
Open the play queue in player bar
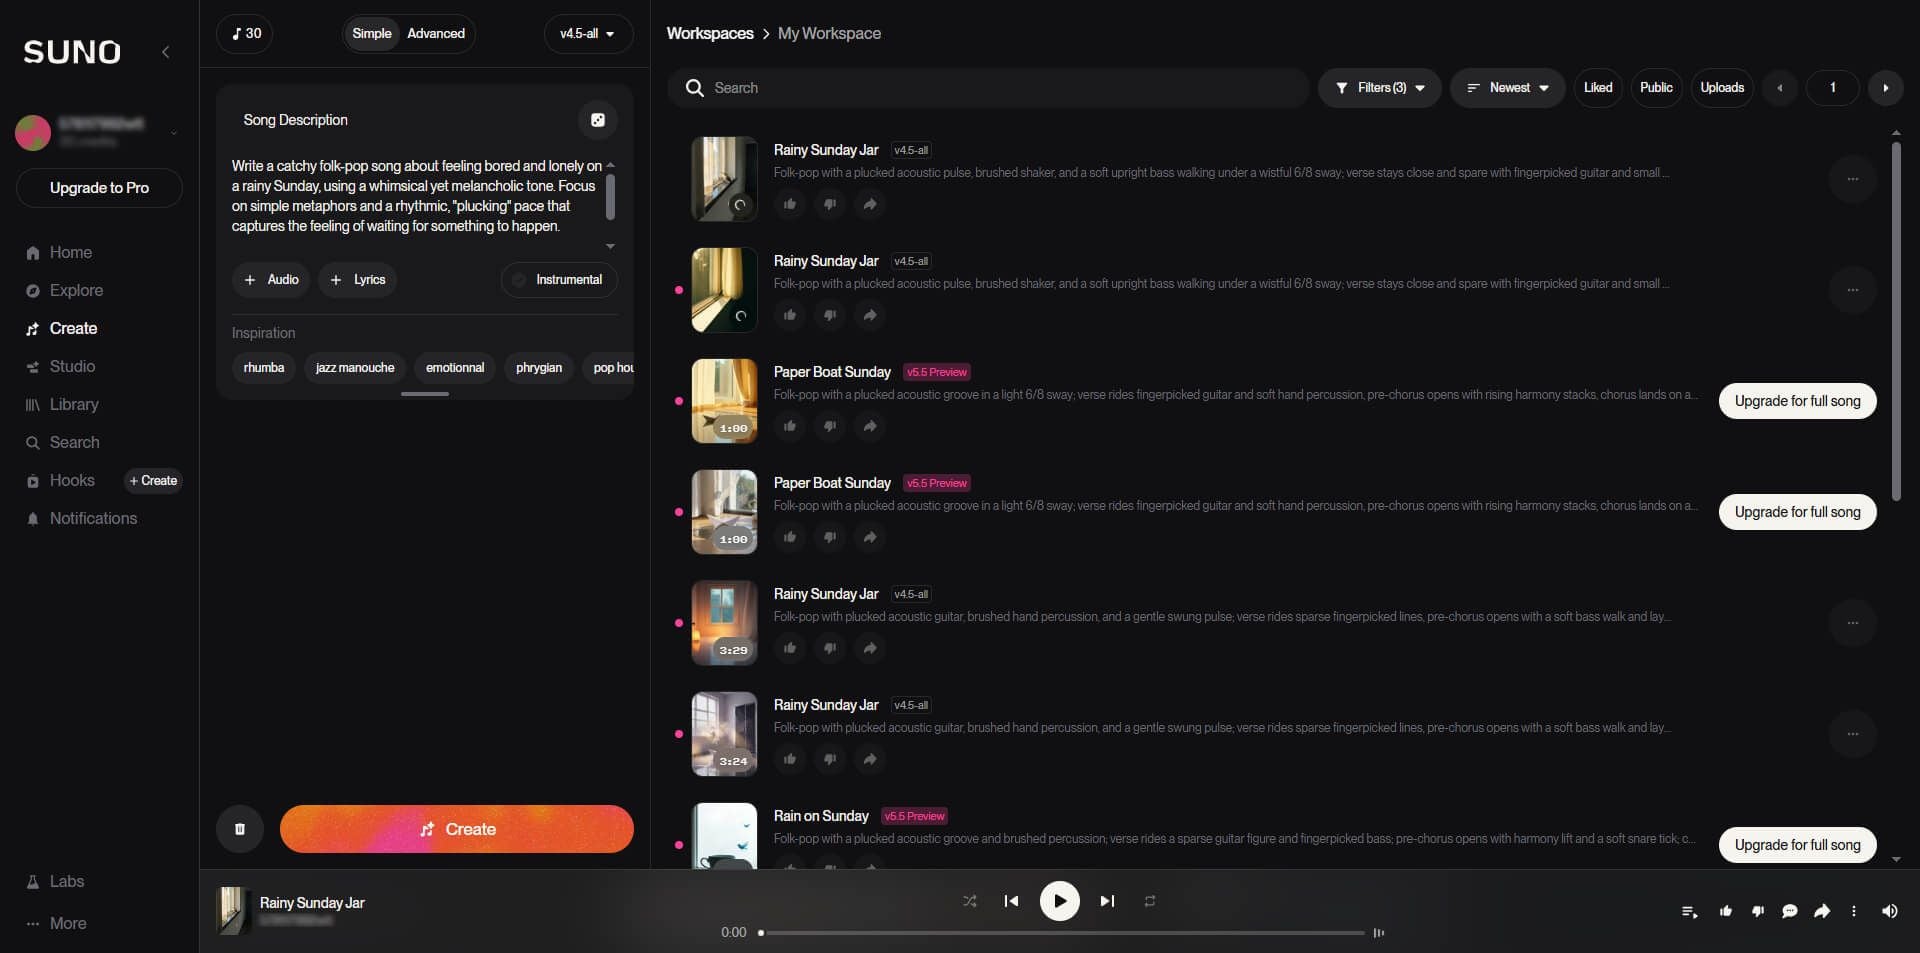coord(1690,911)
